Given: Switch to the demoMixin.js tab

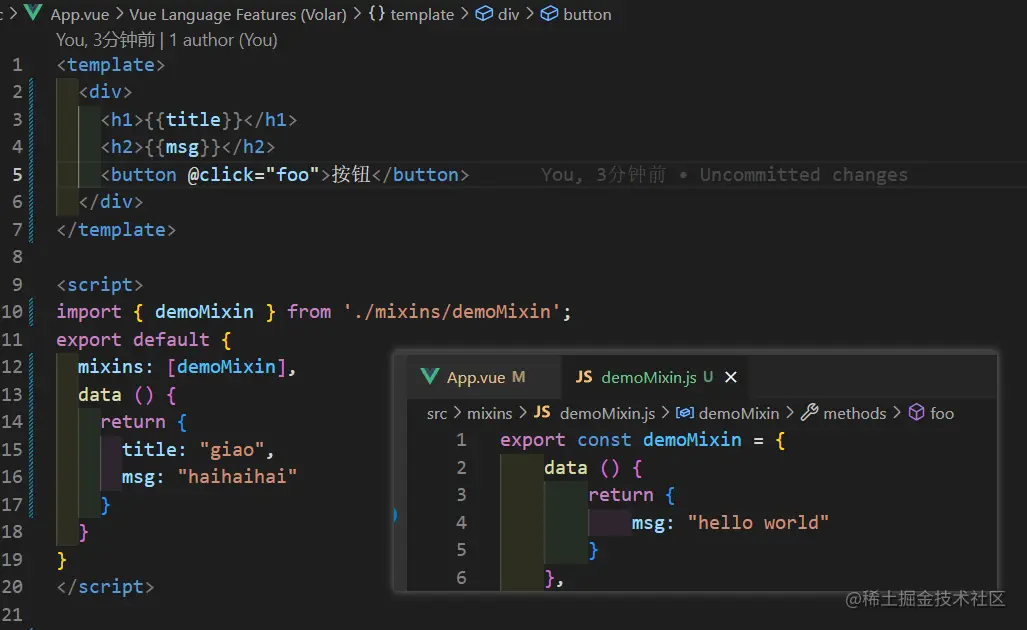Looking at the screenshot, I should pyautogui.click(x=648, y=377).
